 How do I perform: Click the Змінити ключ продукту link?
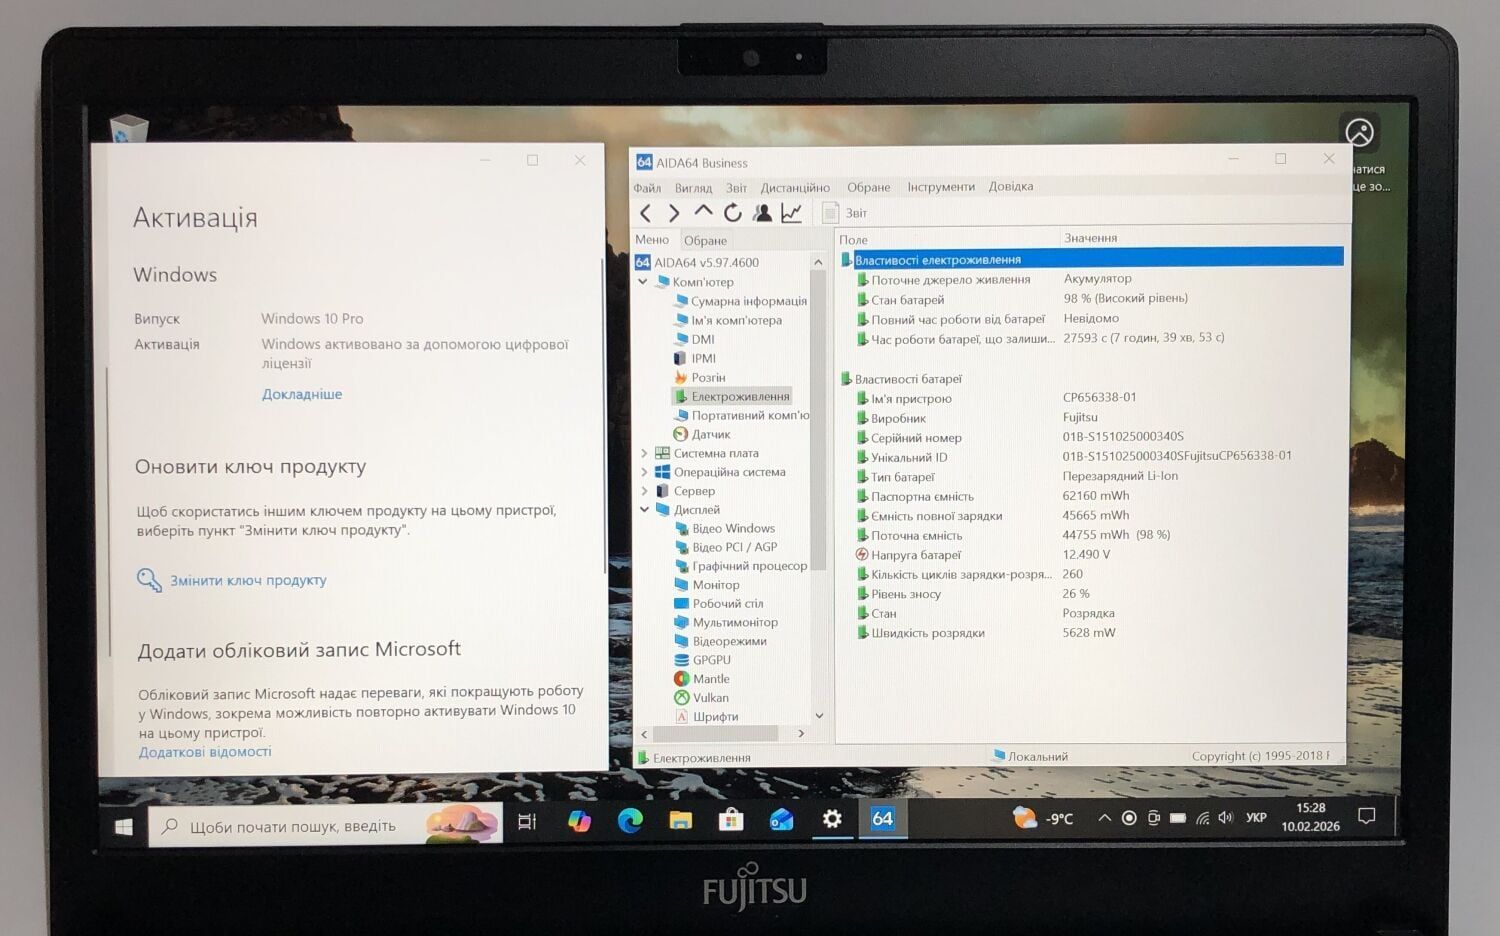click(x=248, y=580)
